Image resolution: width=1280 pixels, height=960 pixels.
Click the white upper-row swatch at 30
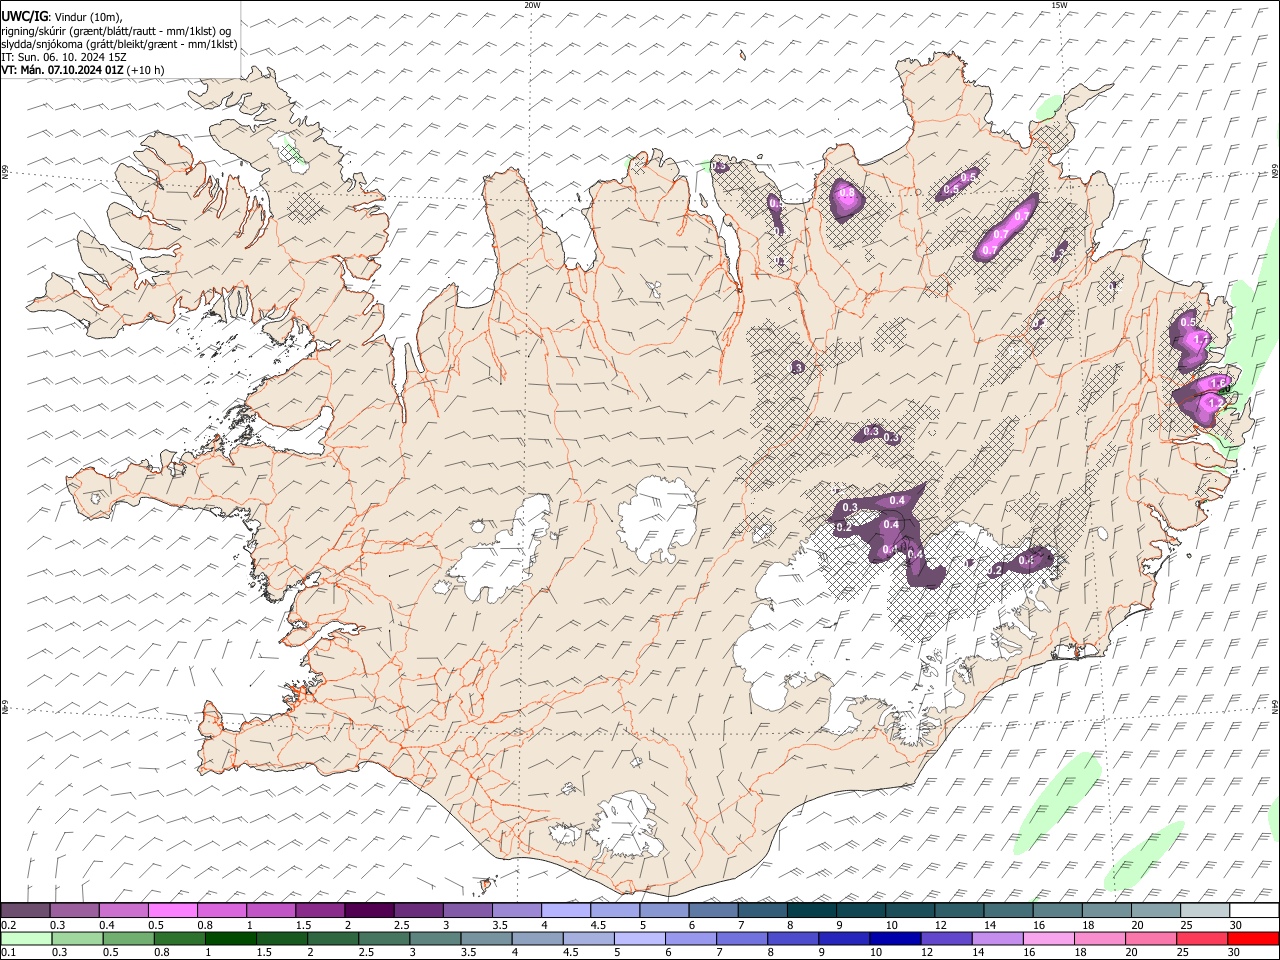pyautogui.click(x=1253, y=910)
